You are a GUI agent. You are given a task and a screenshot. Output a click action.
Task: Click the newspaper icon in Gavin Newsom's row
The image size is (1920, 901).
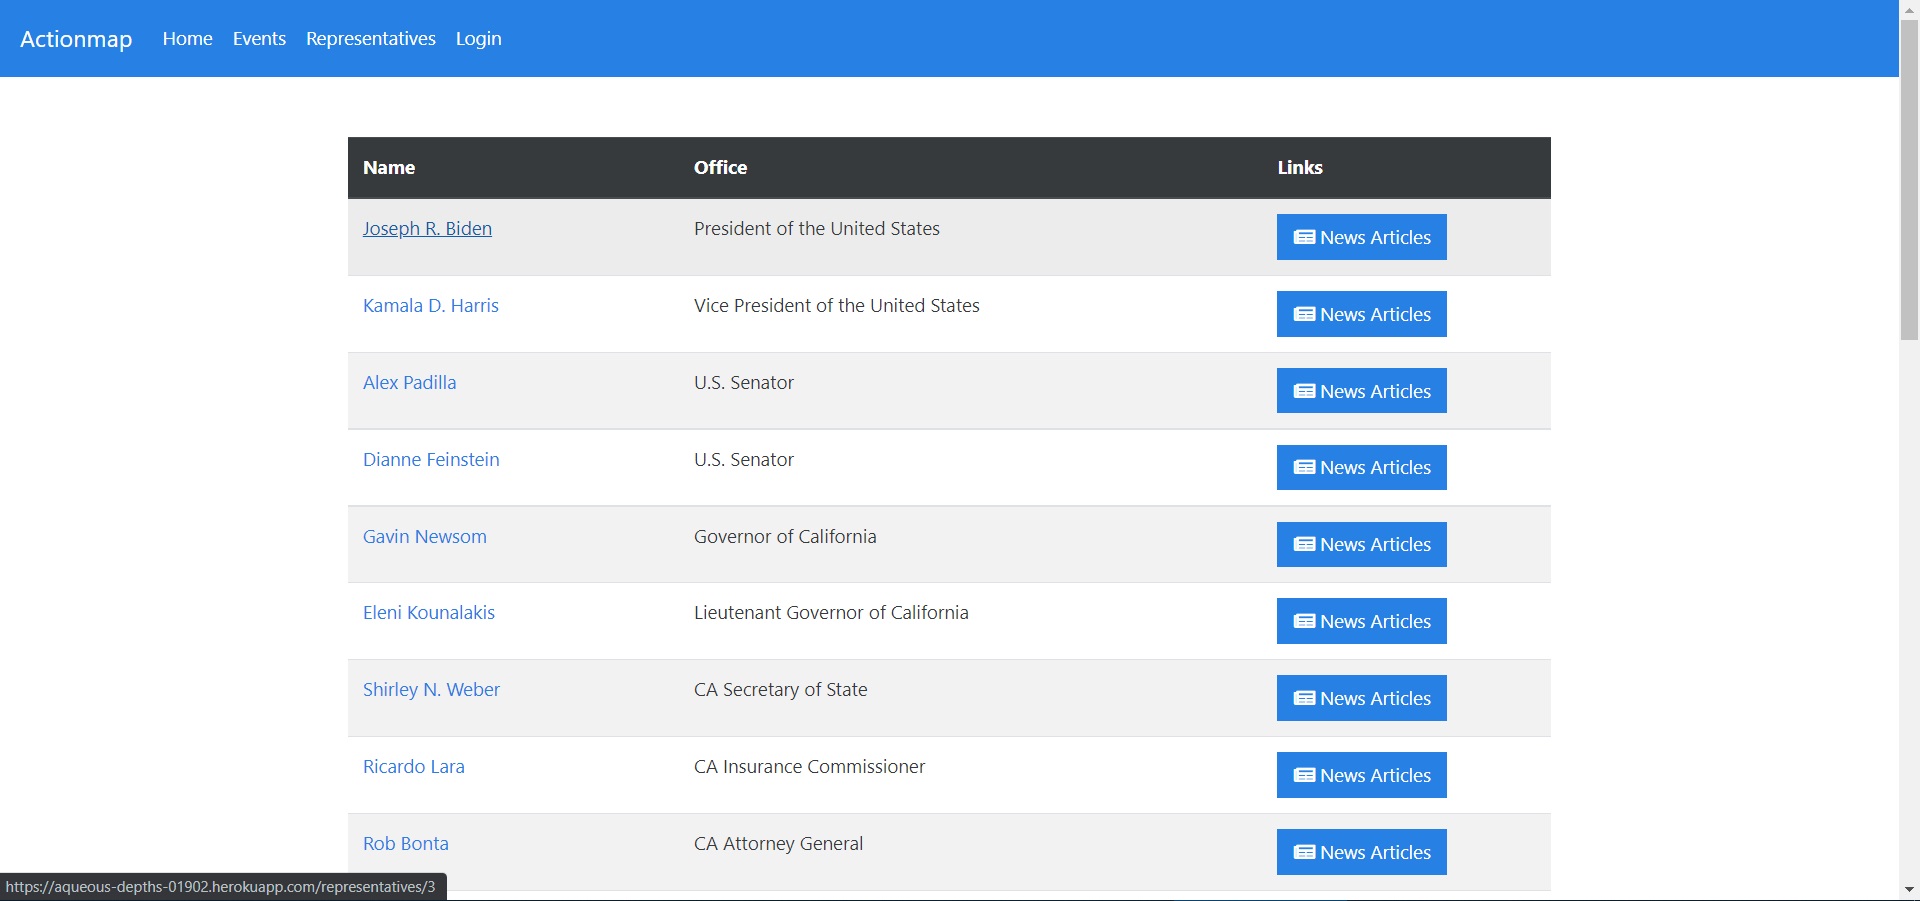point(1304,544)
